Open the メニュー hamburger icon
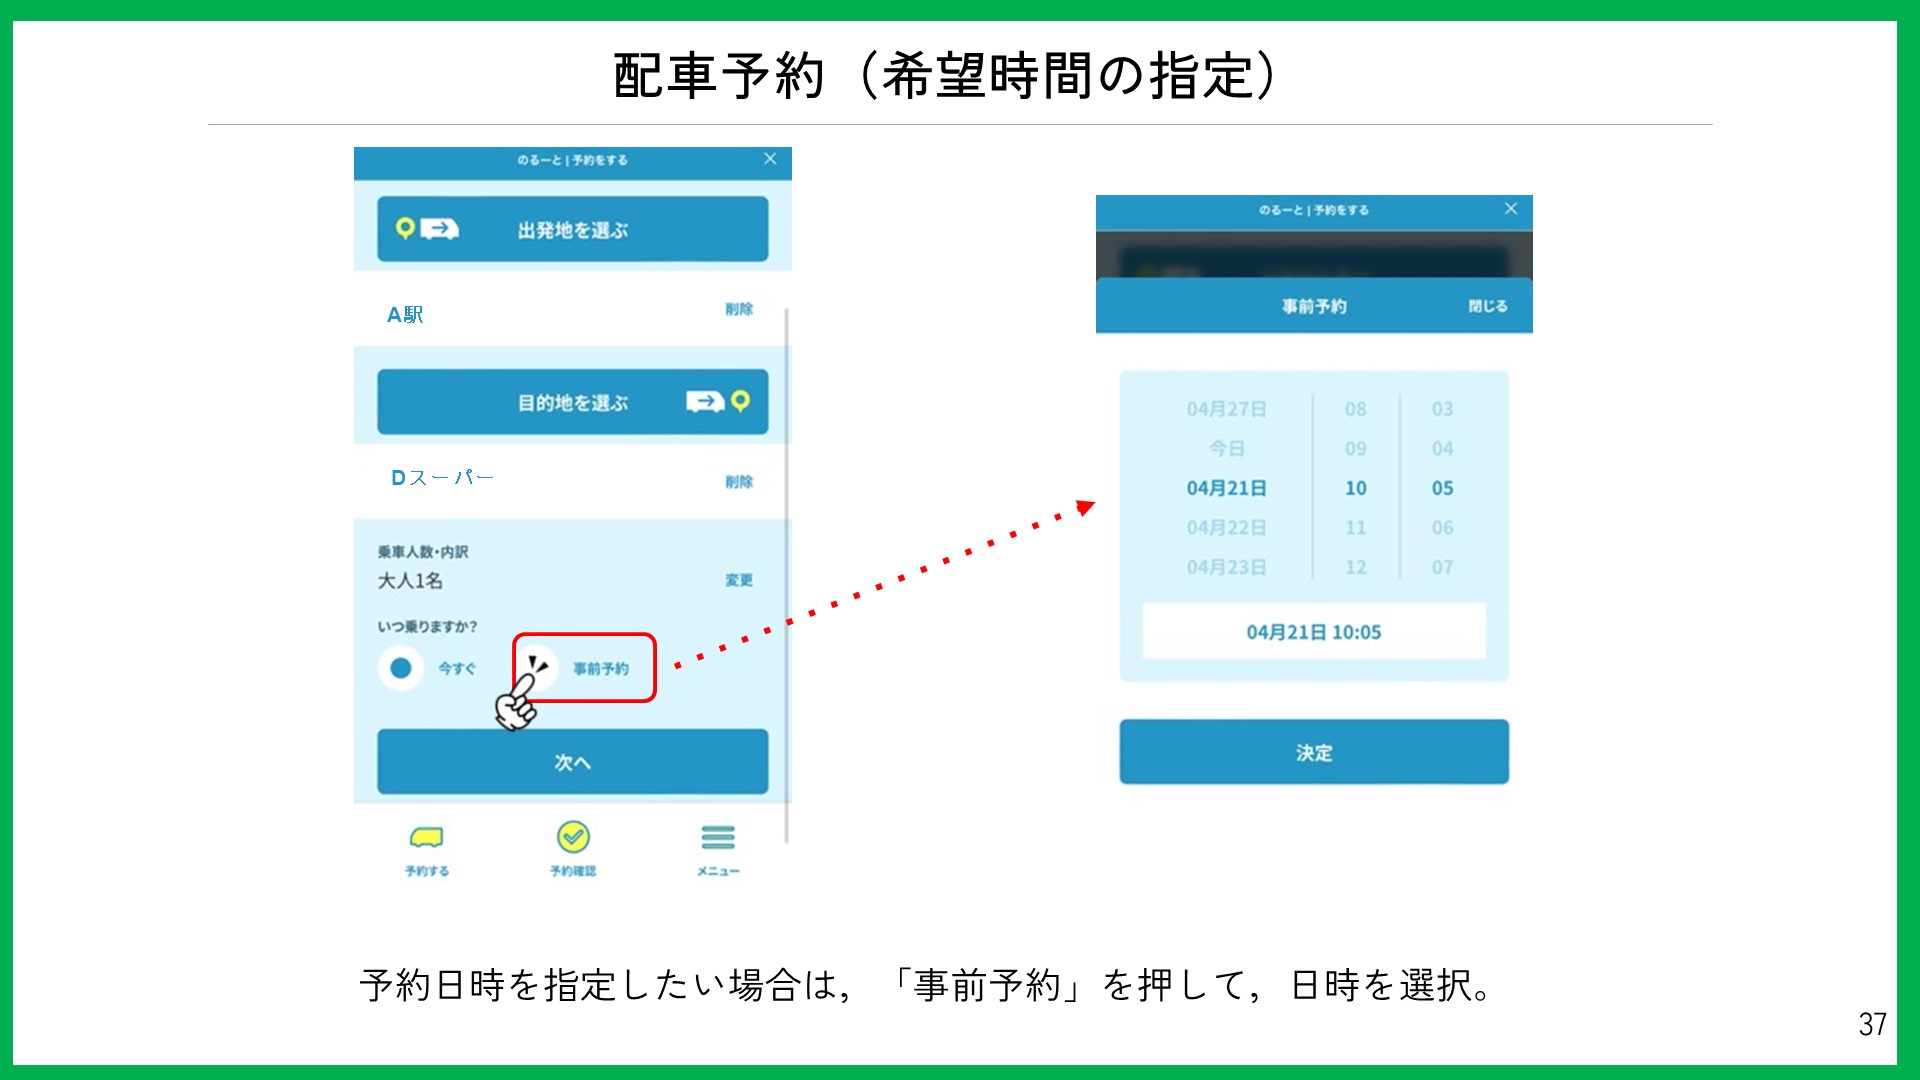1920x1080 pixels. [x=717, y=837]
